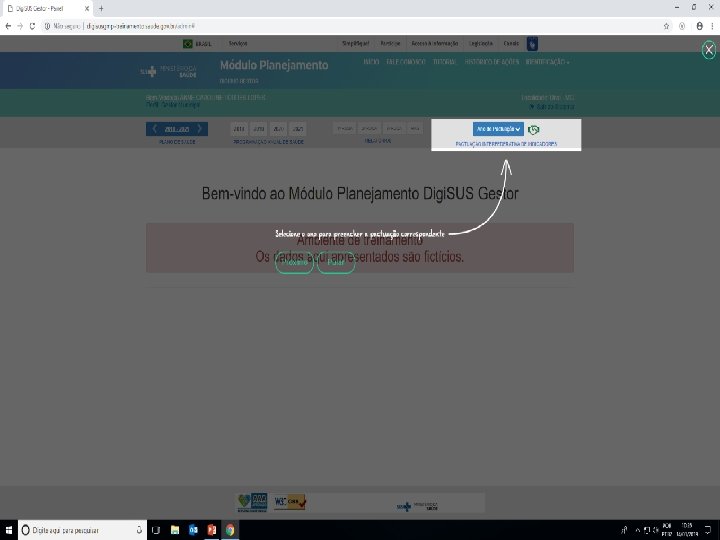Go to previous health plan period arrow
720x540 pixels.
[154, 129]
